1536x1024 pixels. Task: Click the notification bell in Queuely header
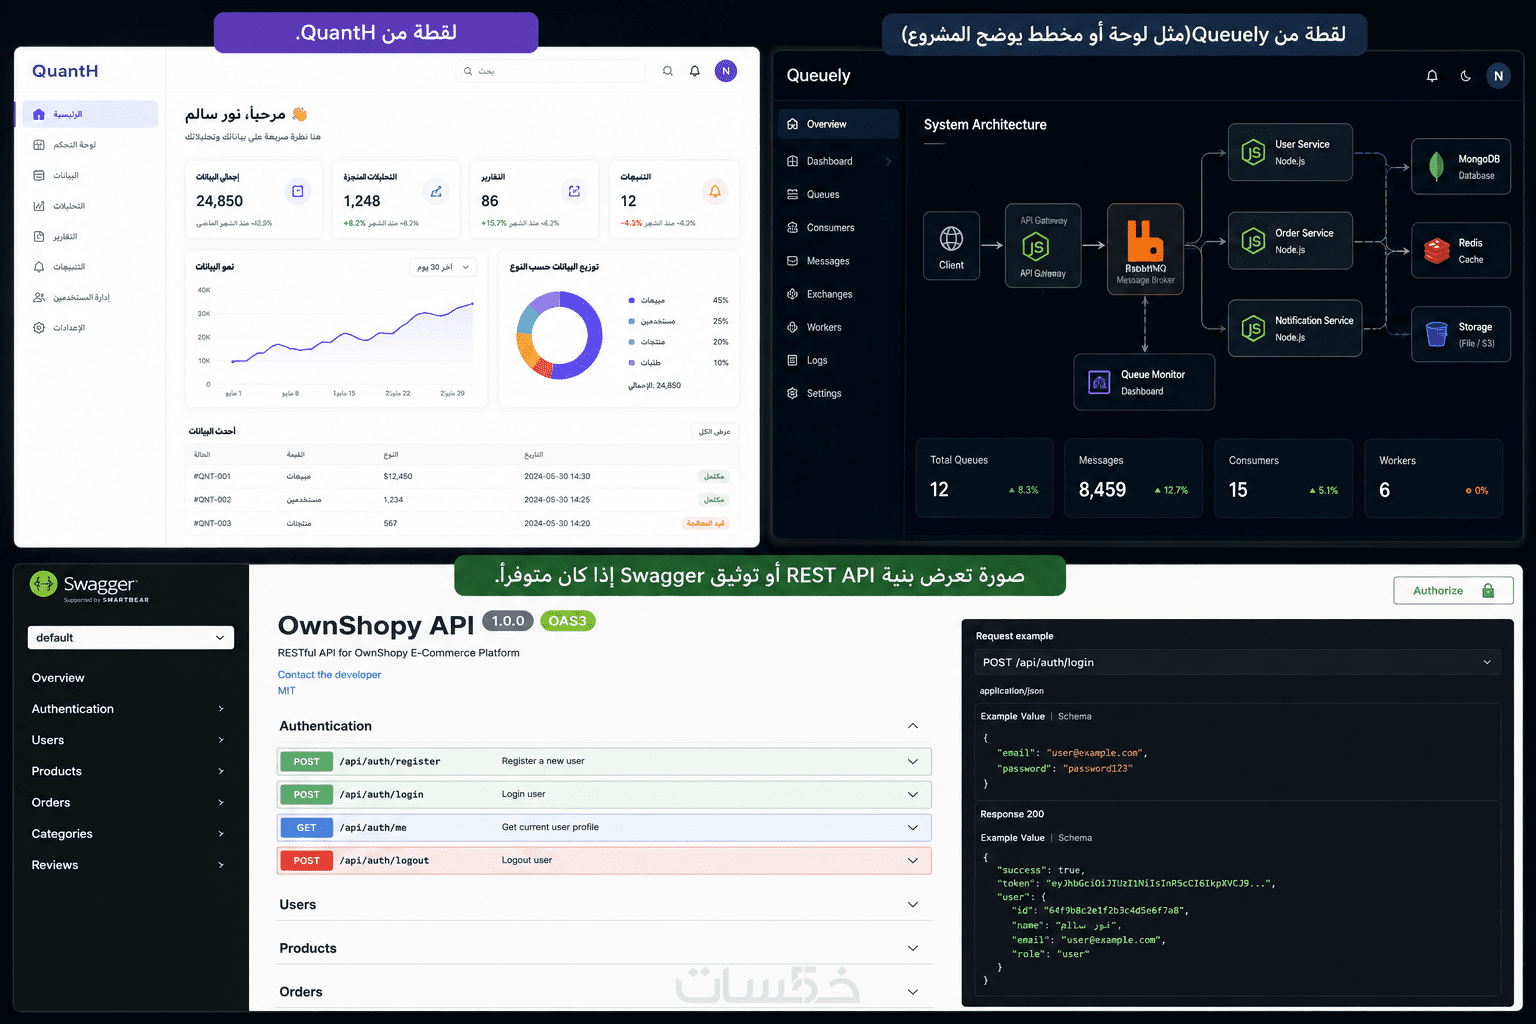(1432, 76)
